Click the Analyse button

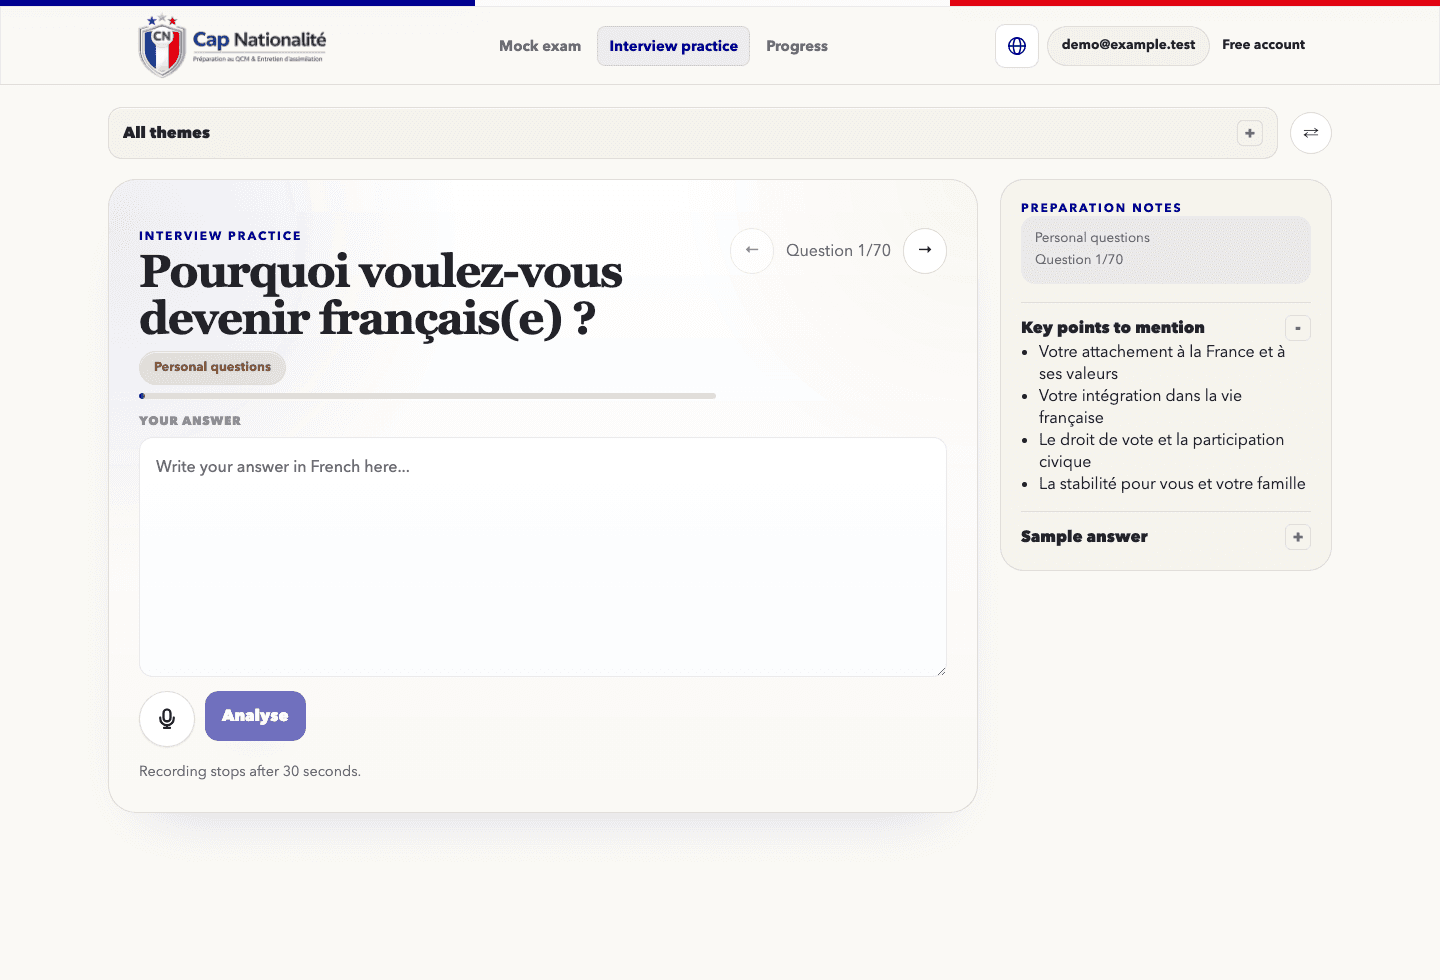(x=255, y=716)
